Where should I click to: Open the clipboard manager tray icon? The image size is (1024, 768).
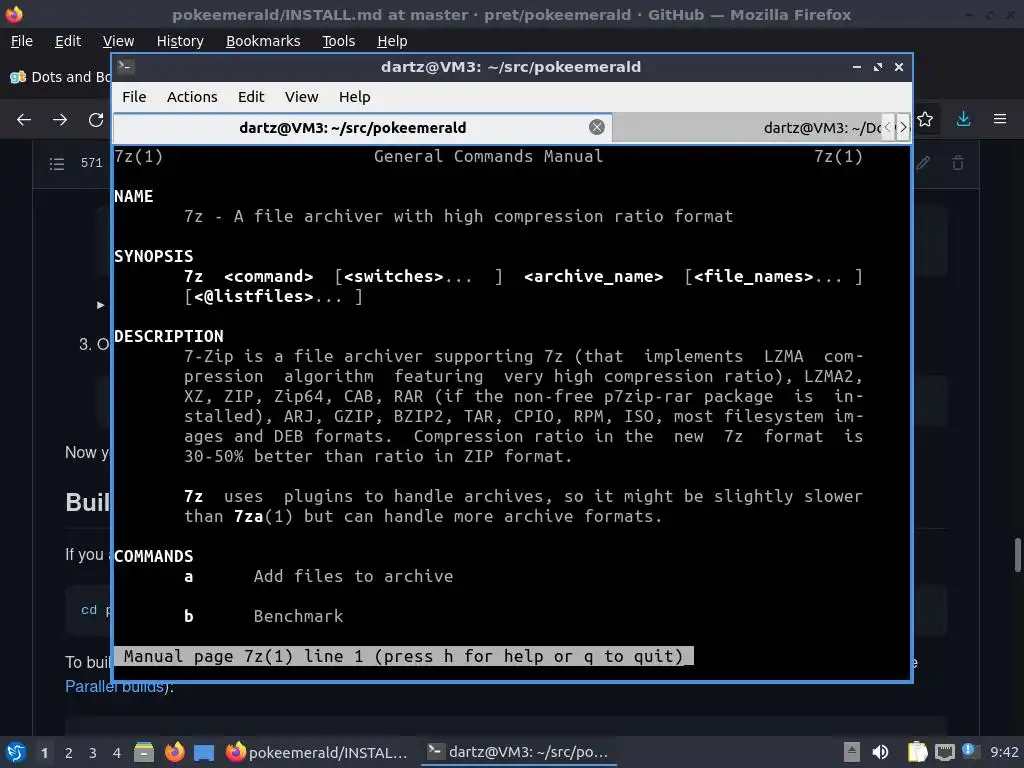[918, 752]
